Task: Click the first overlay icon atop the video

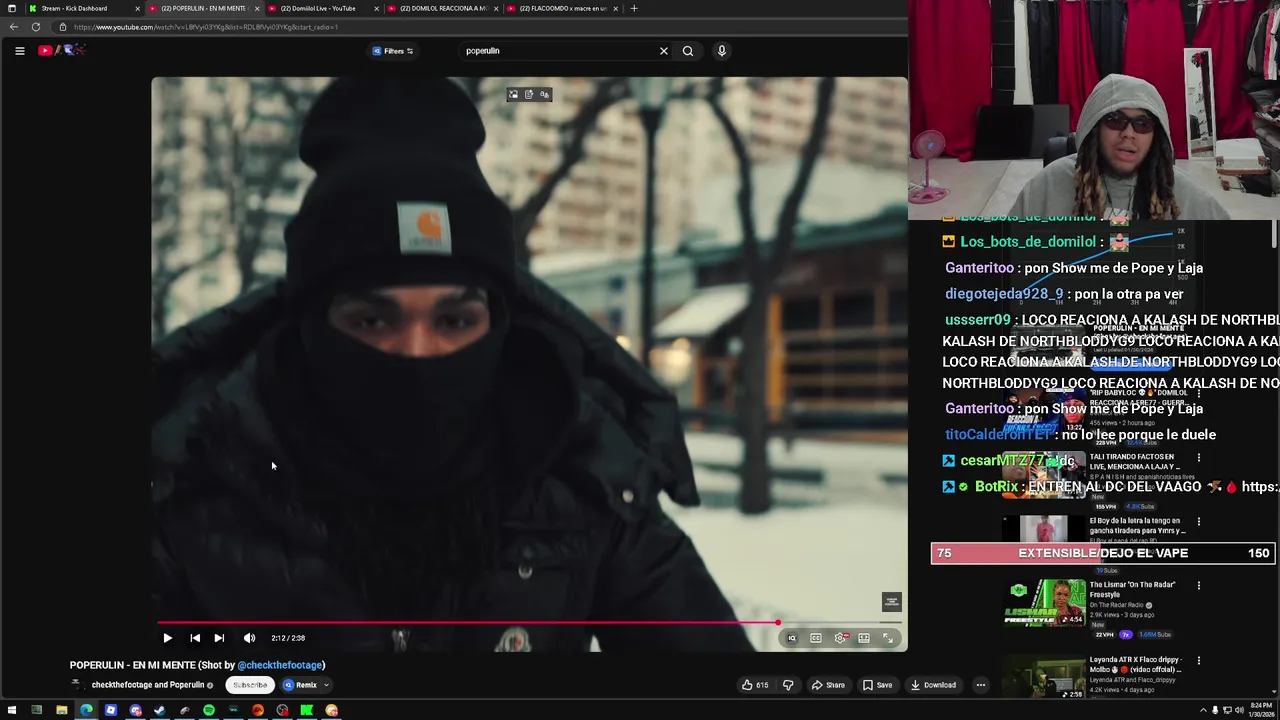Action: (513, 95)
